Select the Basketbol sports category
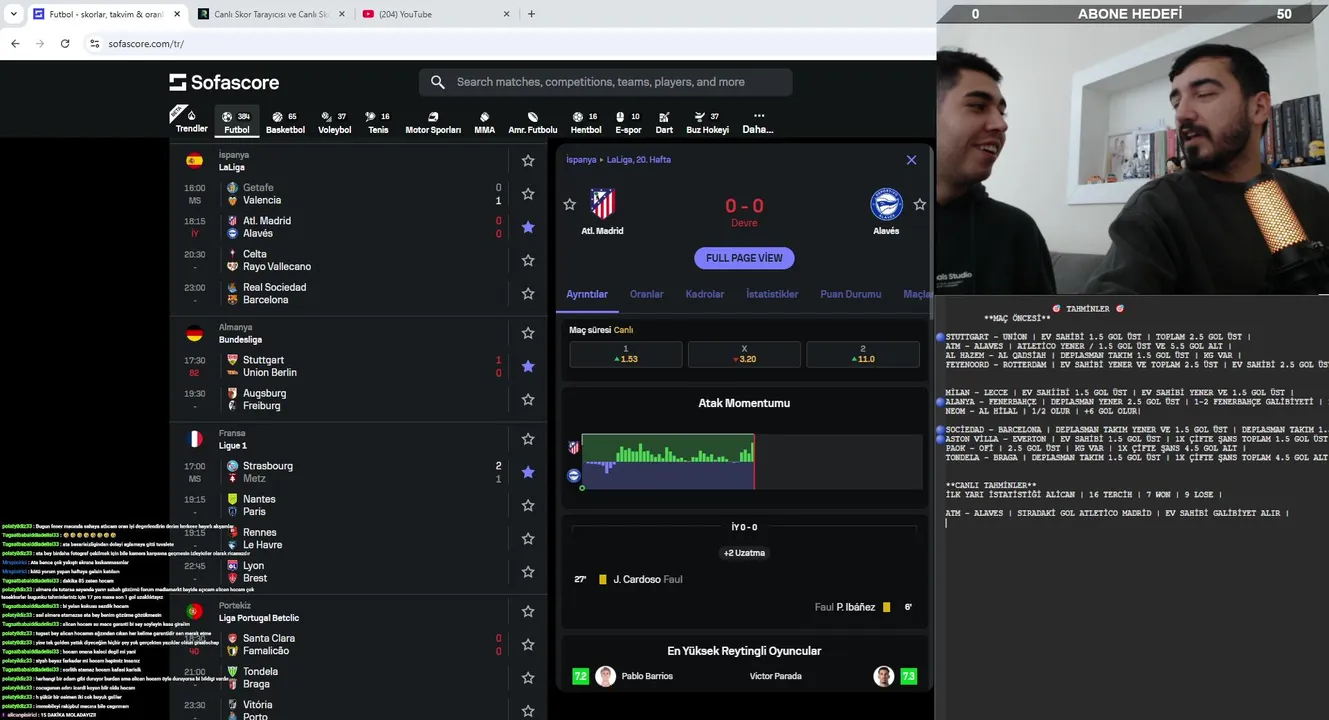 tap(285, 121)
